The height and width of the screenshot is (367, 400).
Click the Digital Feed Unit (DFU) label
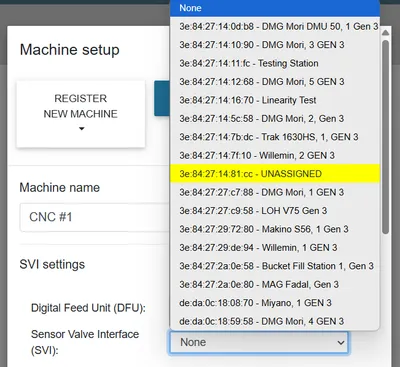click(88, 308)
